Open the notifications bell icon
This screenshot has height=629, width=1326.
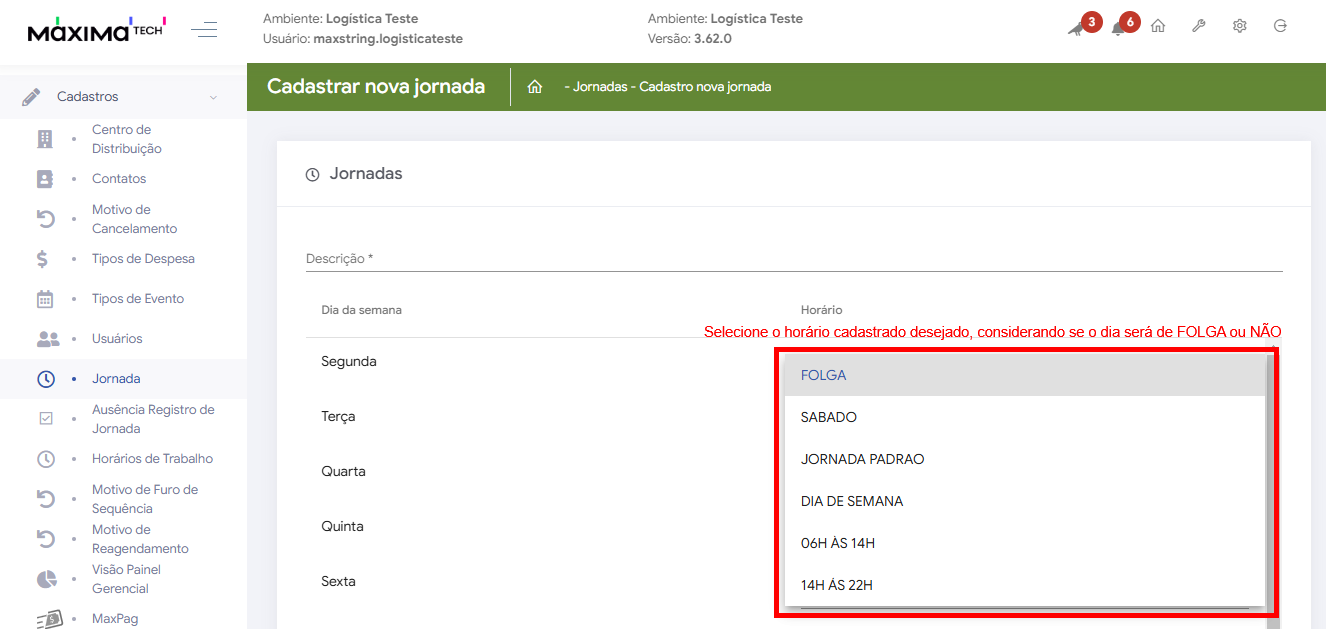1119,28
